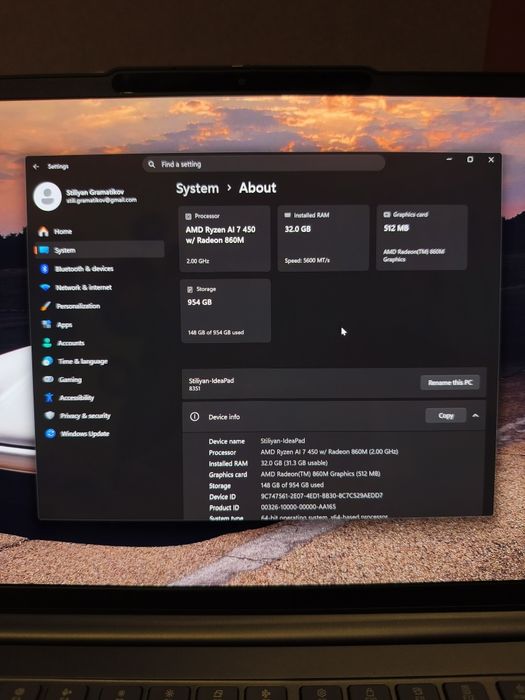Click the '148 GB of 954 GB used' device info value
Image resolution: width=525 pixels, height=700 pixels.
pyautogui.click(x=292, y=485)
